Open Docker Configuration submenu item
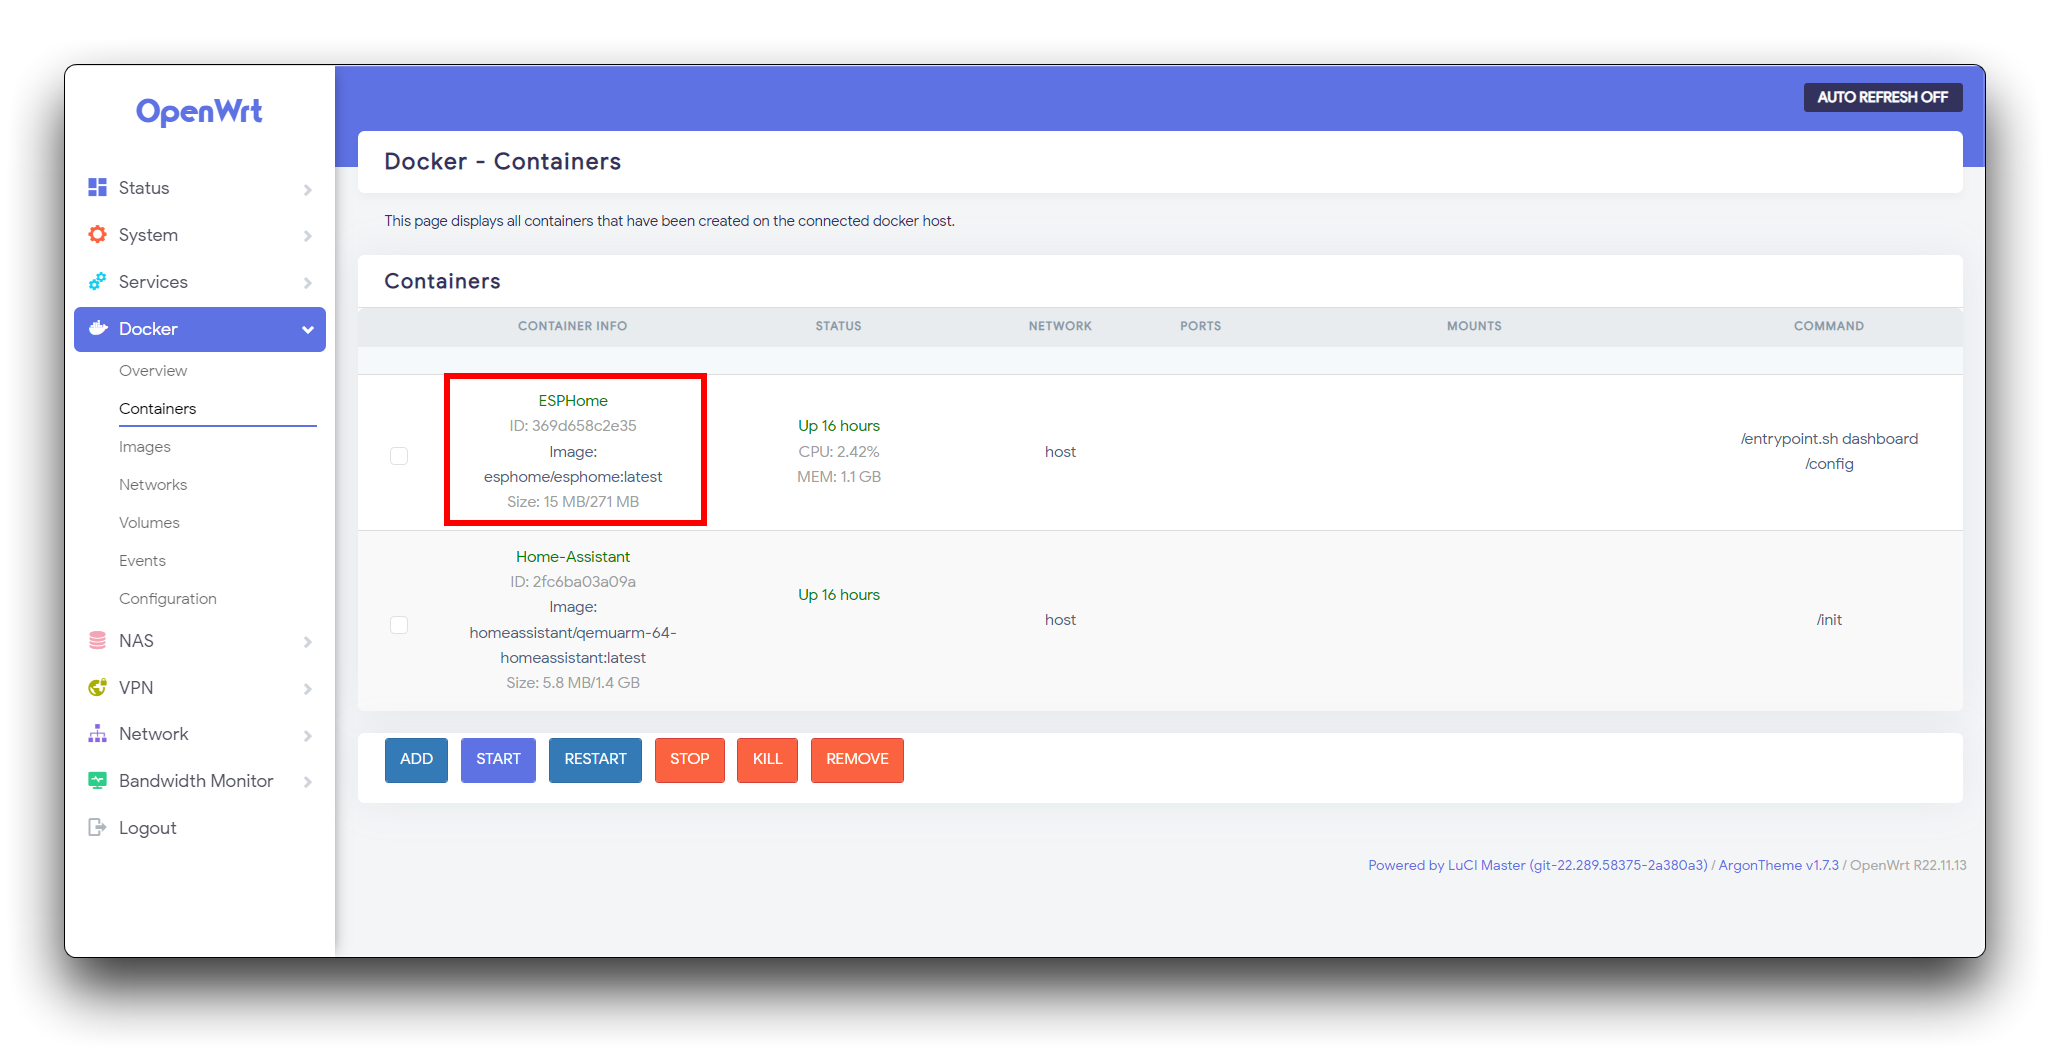This screenshot has height=1054, width=2050. point(168,598)
